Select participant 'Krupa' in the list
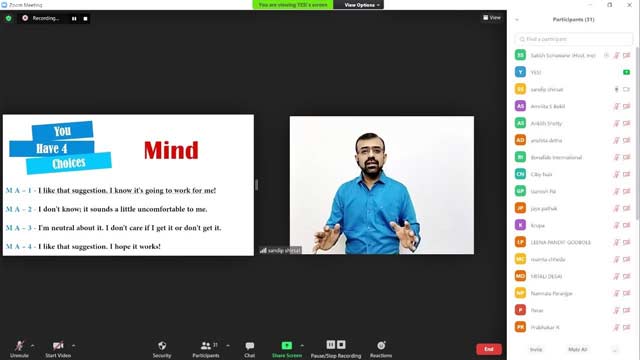The width and height of the screenshot is (640, 360). (573, 225)
